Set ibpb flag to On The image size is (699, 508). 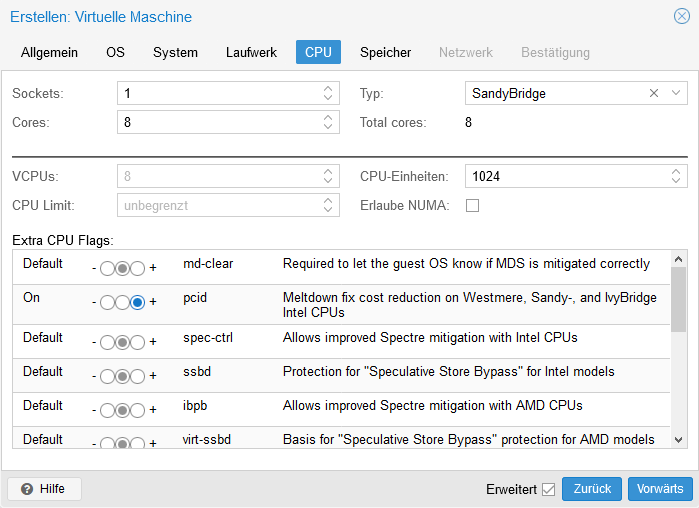coord(138,409)
